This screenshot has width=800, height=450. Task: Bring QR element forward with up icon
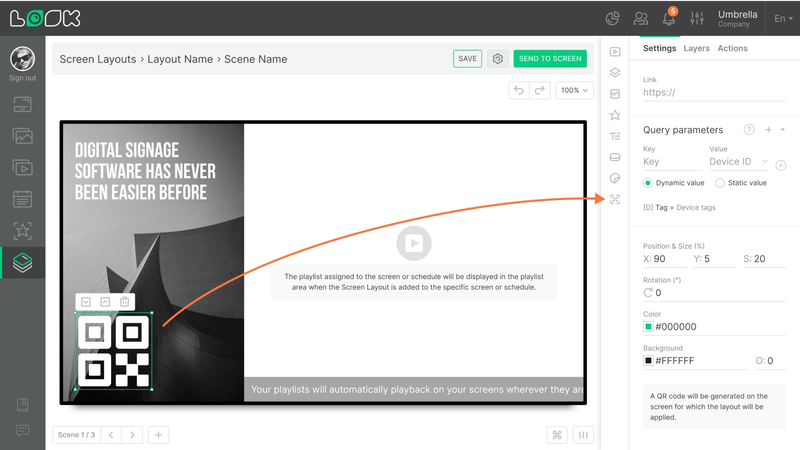pyautogui.click(x=105, y=302)
